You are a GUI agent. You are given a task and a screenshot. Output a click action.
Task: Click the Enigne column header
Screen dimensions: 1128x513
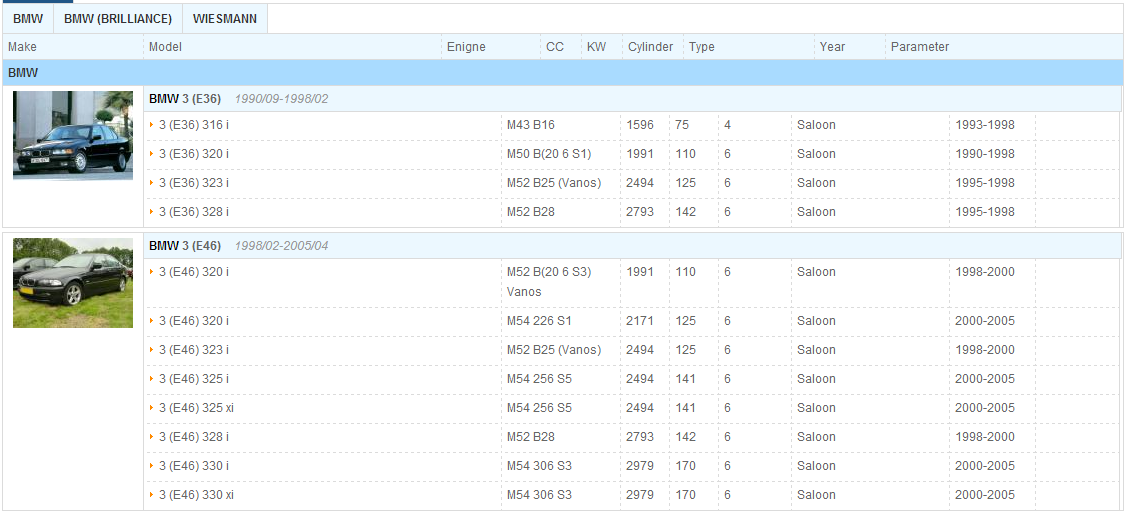click(x=466, y=47)
